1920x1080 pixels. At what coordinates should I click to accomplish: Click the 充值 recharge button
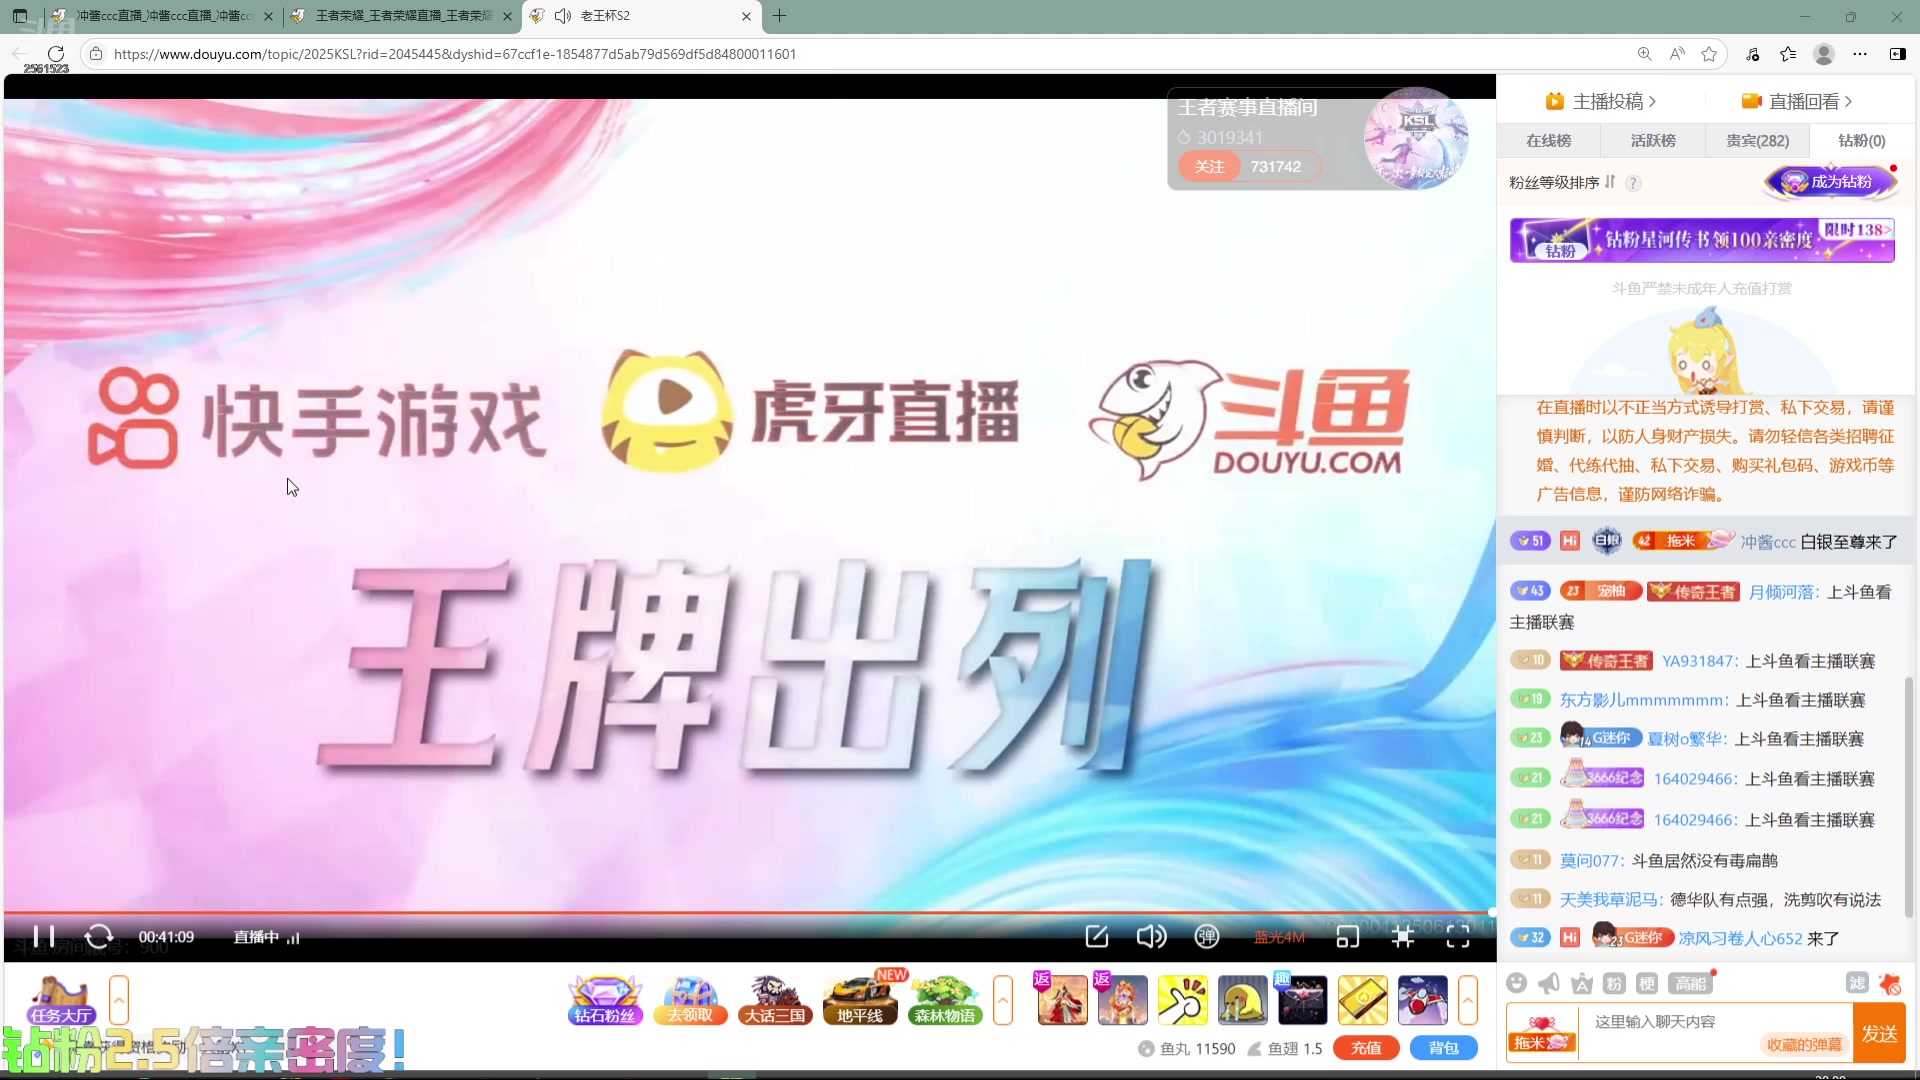pos(1366,1048)
